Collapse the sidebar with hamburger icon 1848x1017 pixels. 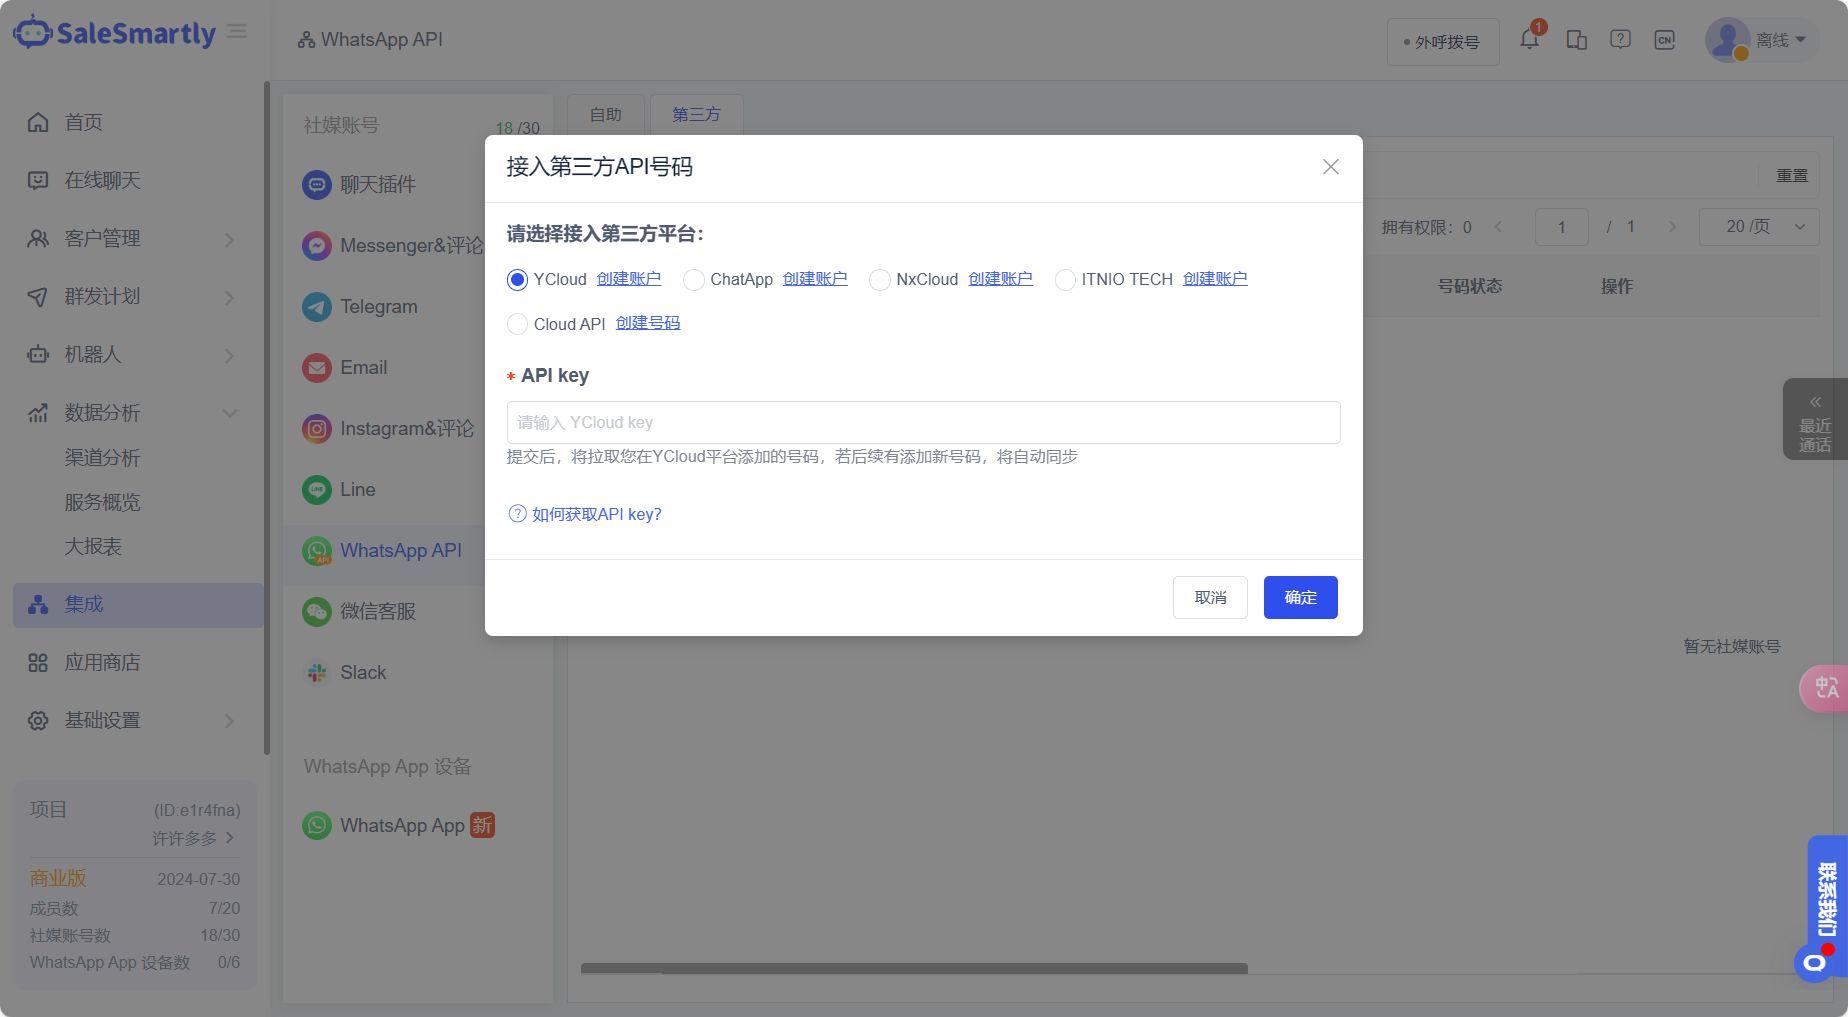(237, 32)
